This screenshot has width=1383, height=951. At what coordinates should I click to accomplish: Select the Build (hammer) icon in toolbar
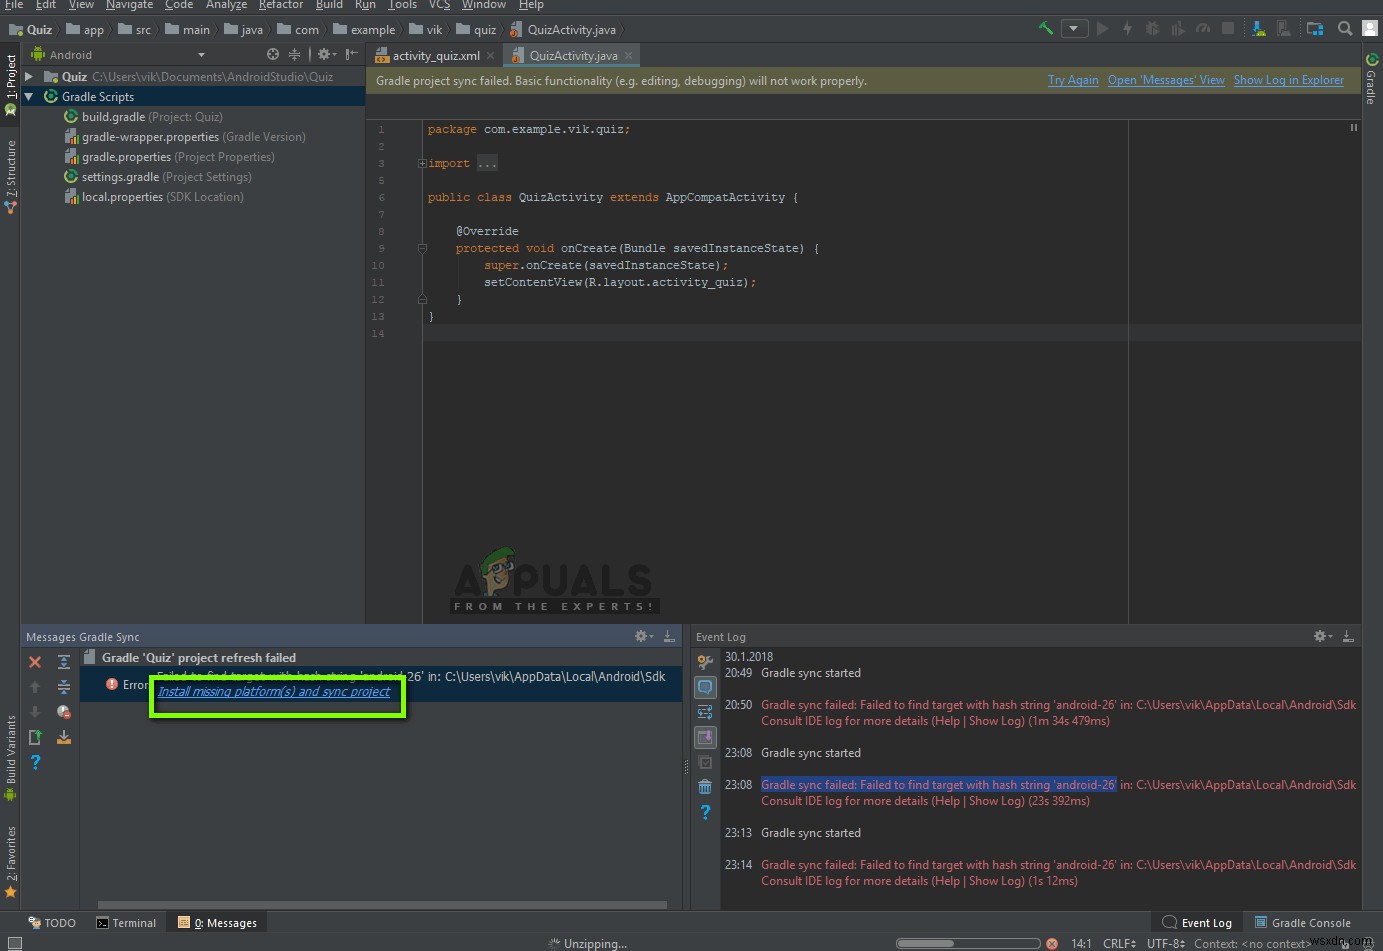tap(1044, 28)
